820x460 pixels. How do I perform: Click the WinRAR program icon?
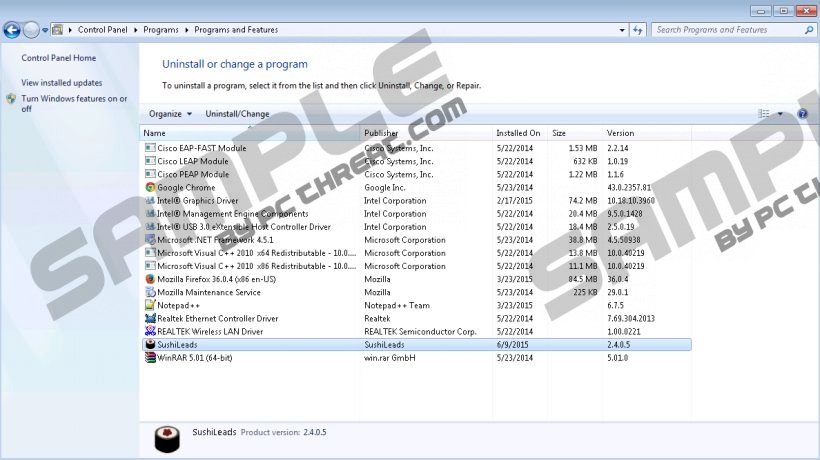tap(150, 358)
